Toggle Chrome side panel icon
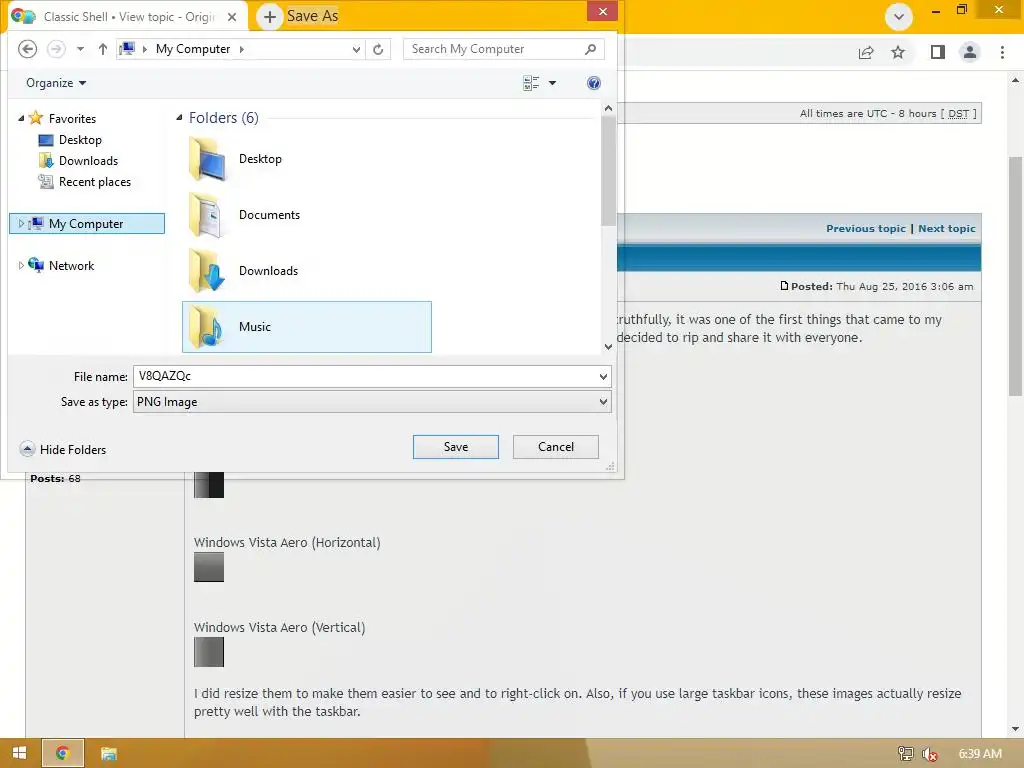1024x768 pixels. (x=938, y=52)
